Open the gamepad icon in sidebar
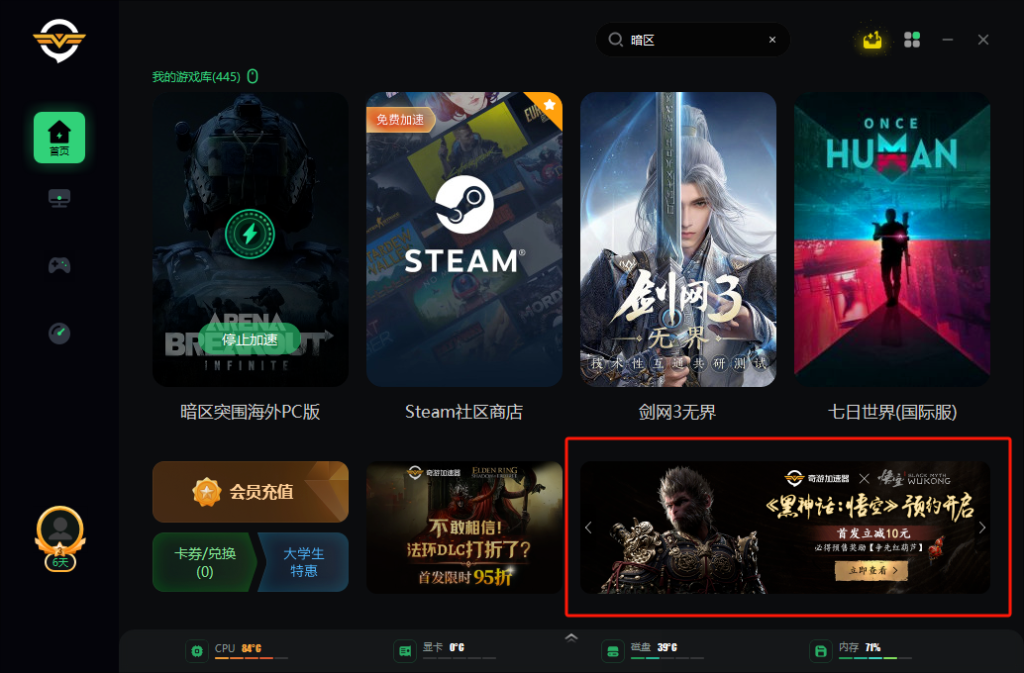The height and width of the screenshot is (673, 1024). (59, 265)
